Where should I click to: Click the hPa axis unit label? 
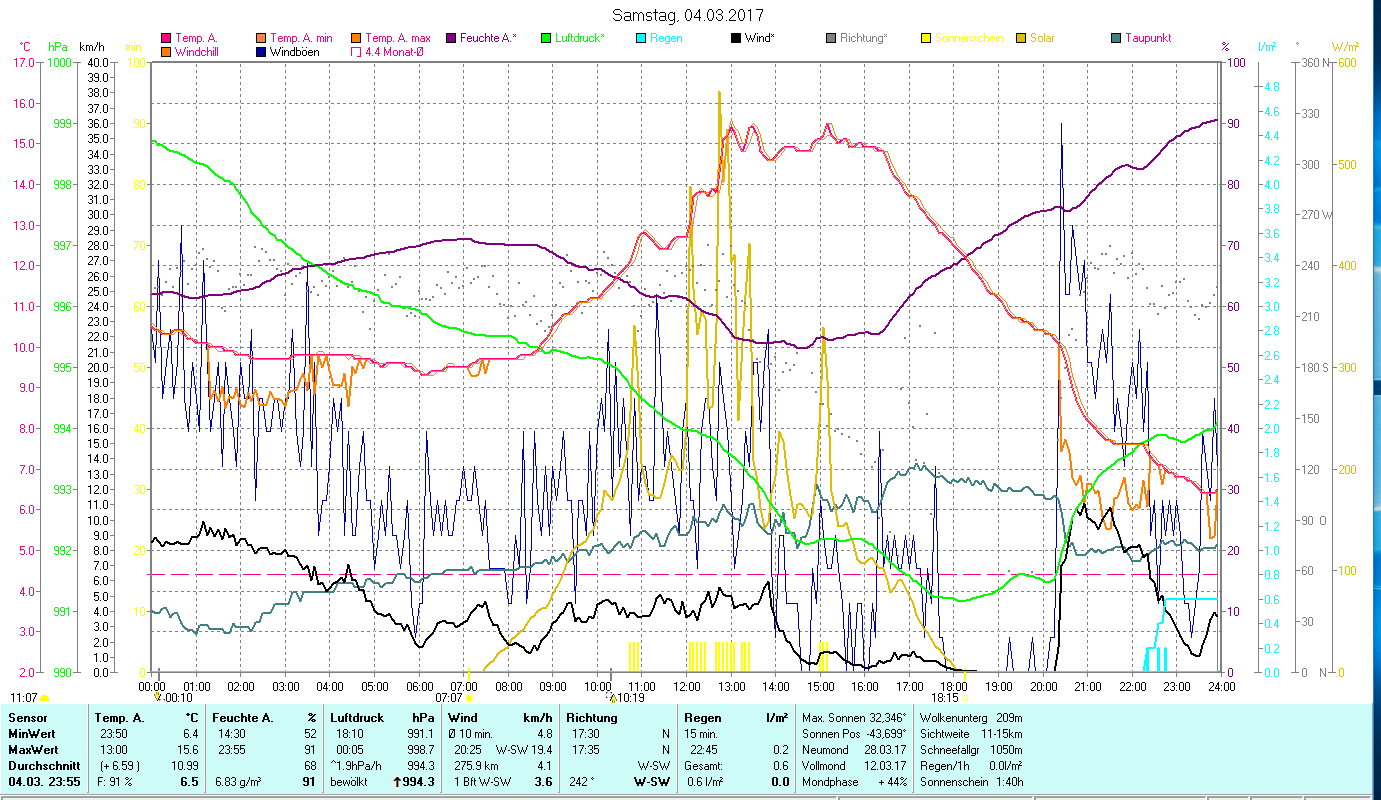58,46
